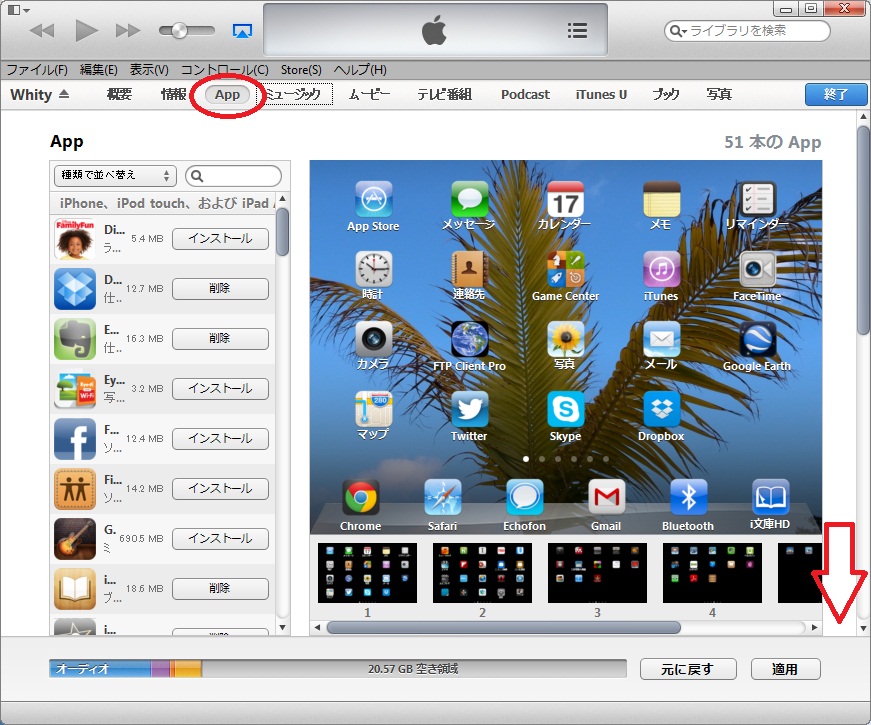Install the Facebook app (12.4 MB)
Screen dimensions: 871x725
point(221,439)
